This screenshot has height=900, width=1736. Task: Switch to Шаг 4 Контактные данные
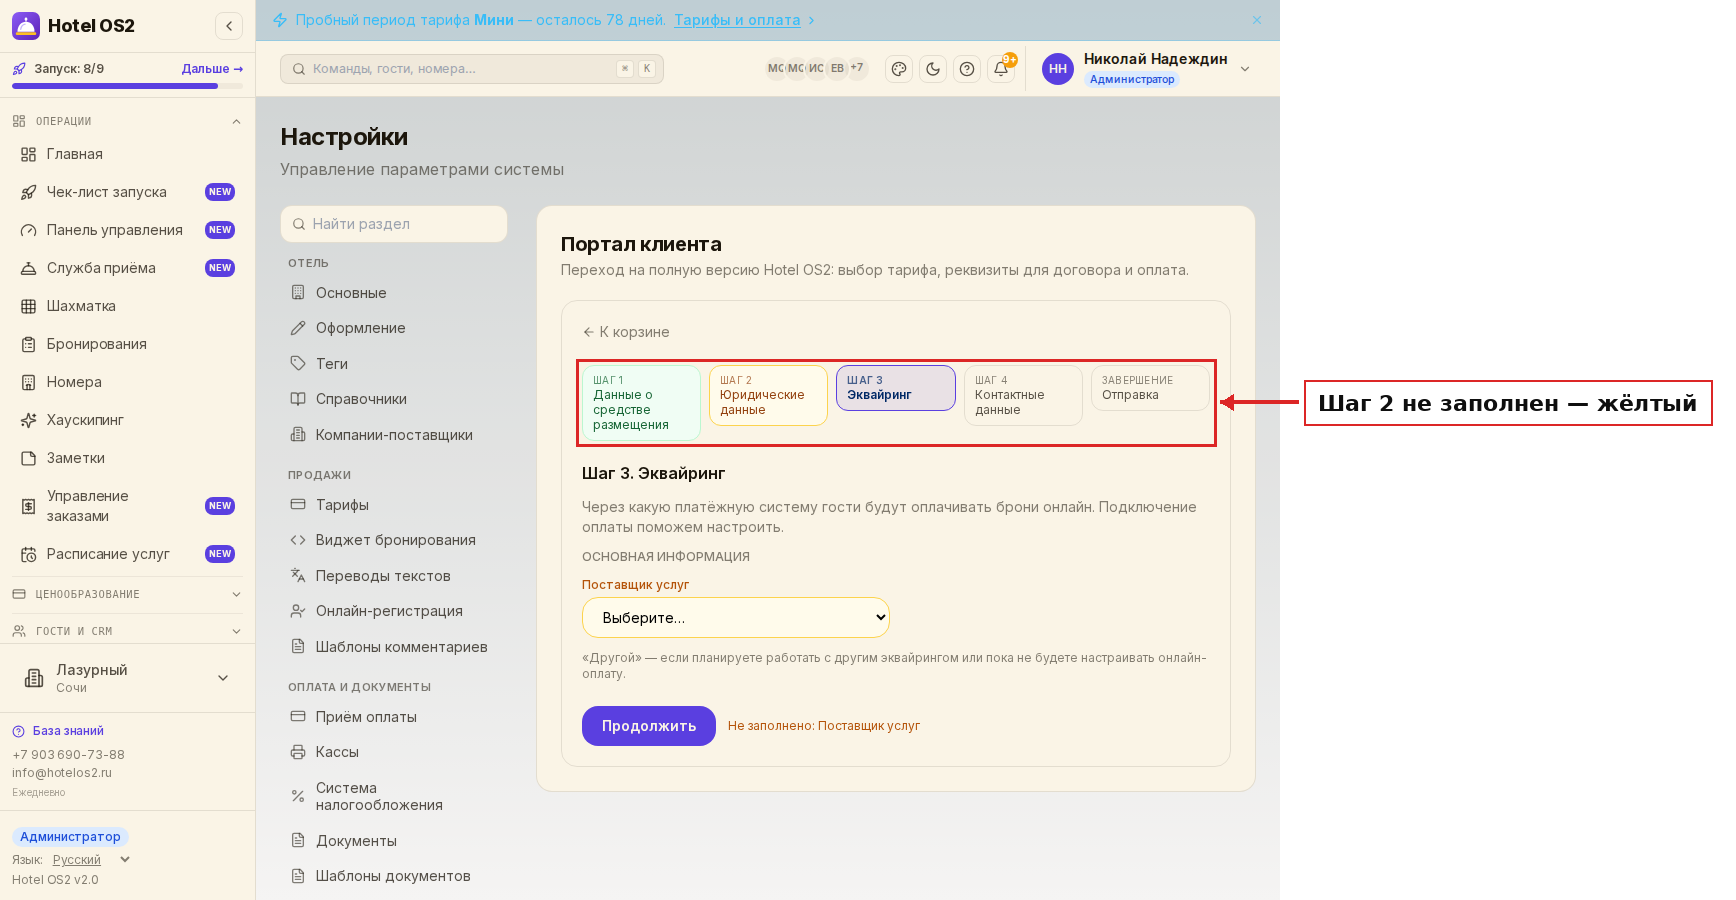(x=1023, y=395)
